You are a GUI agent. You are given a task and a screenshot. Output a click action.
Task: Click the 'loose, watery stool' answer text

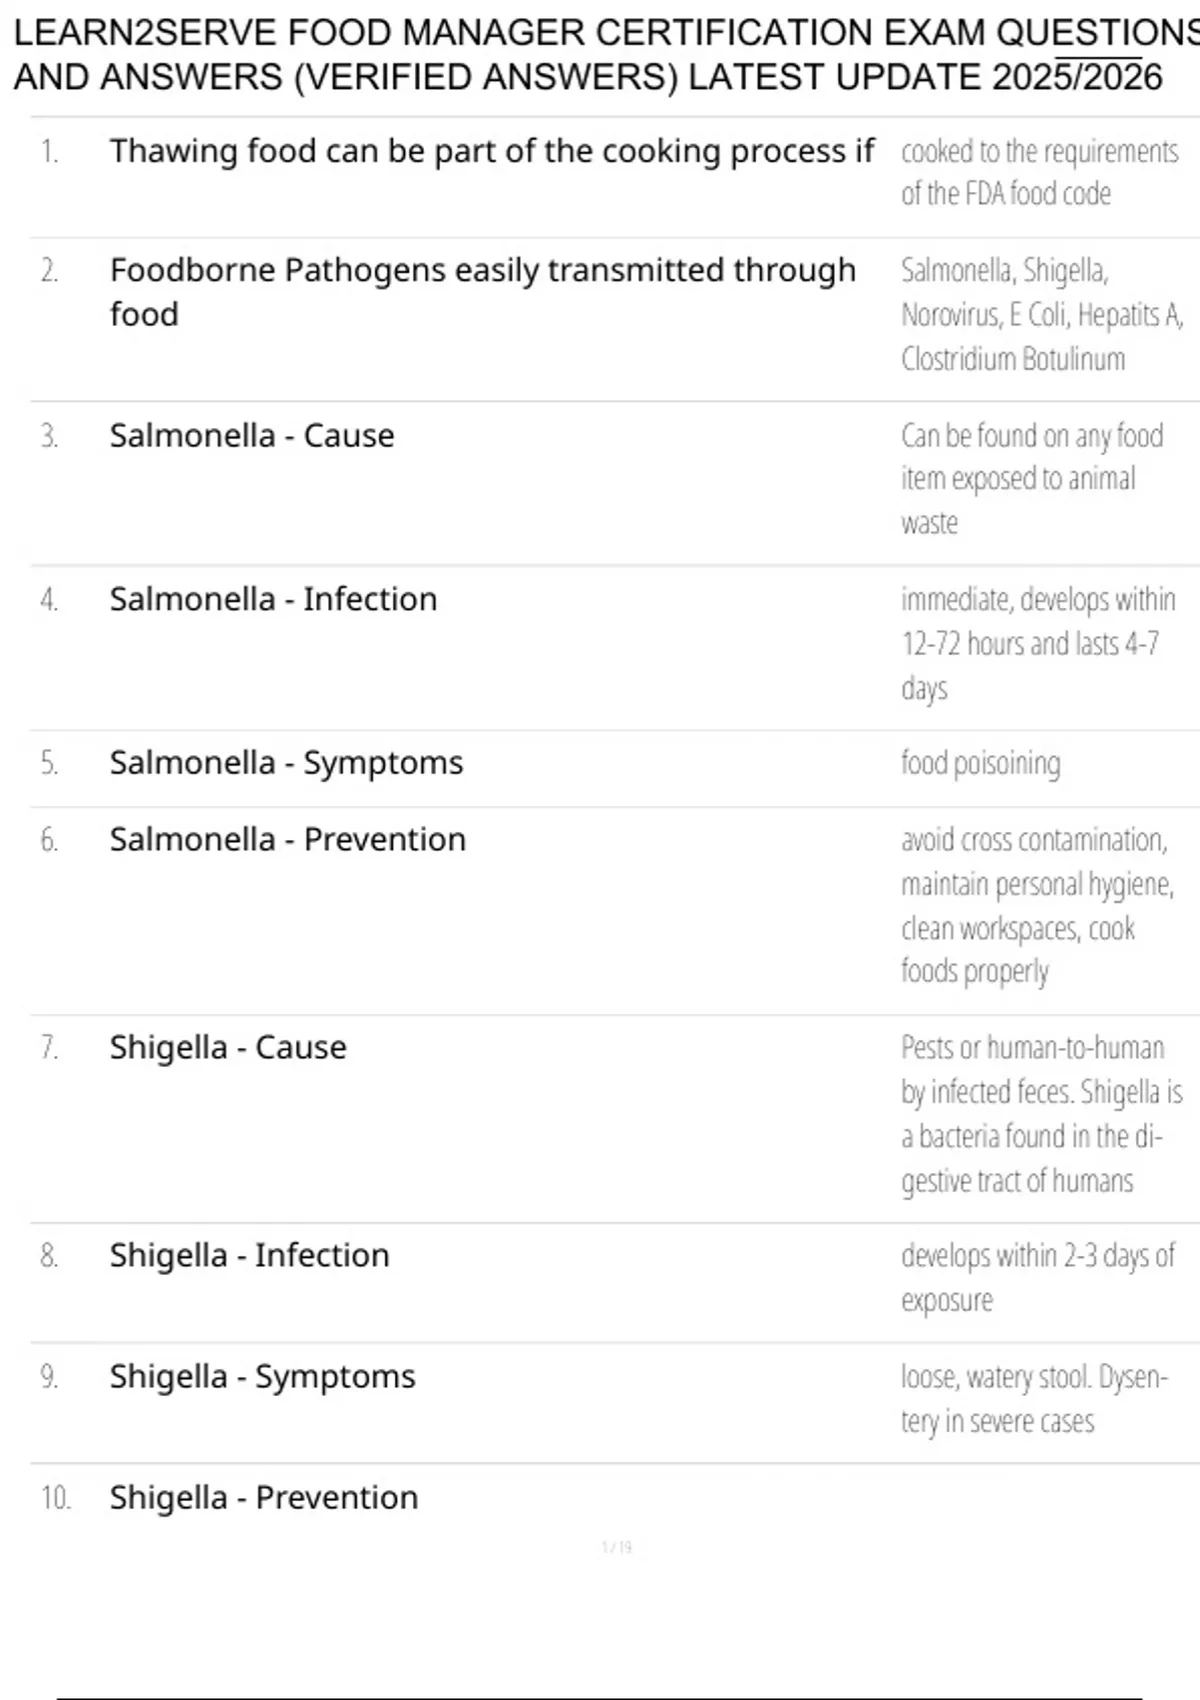point(1033,1398)
